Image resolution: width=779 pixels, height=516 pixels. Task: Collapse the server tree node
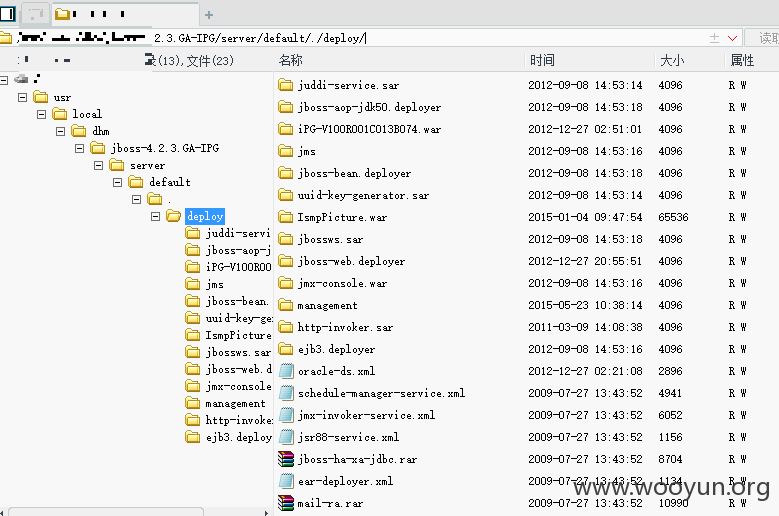pos(98,165)
